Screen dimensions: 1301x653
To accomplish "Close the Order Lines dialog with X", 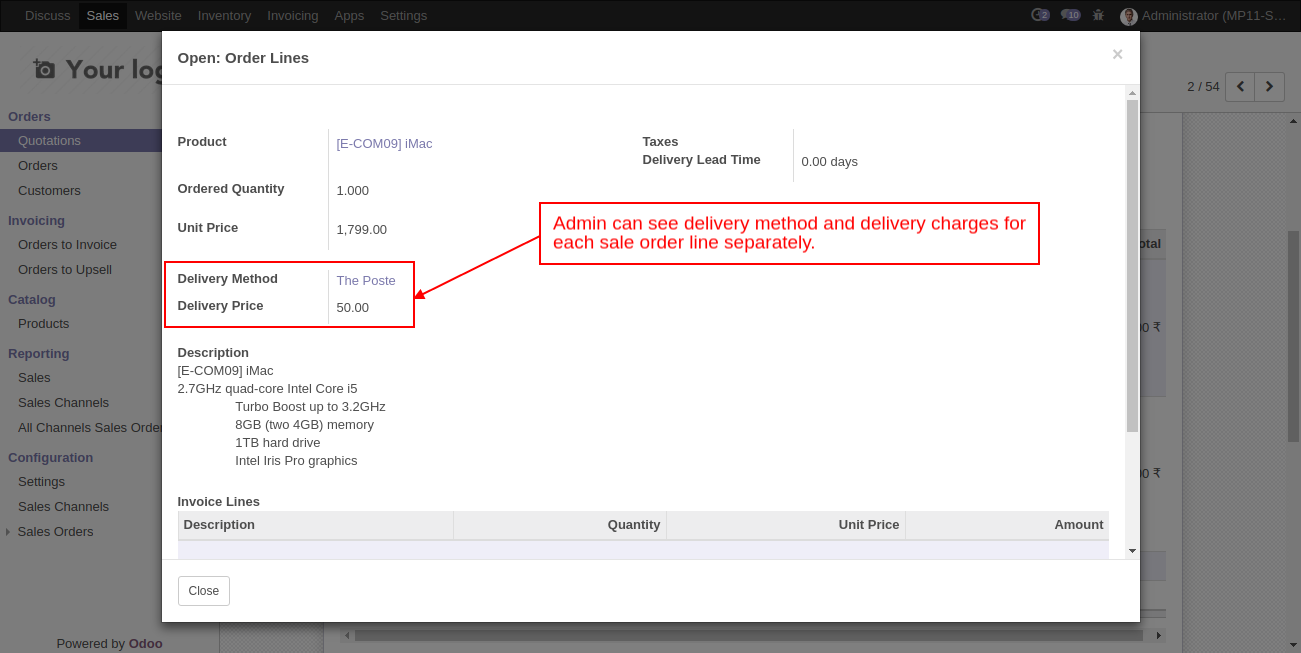I will click(1117, 55).
